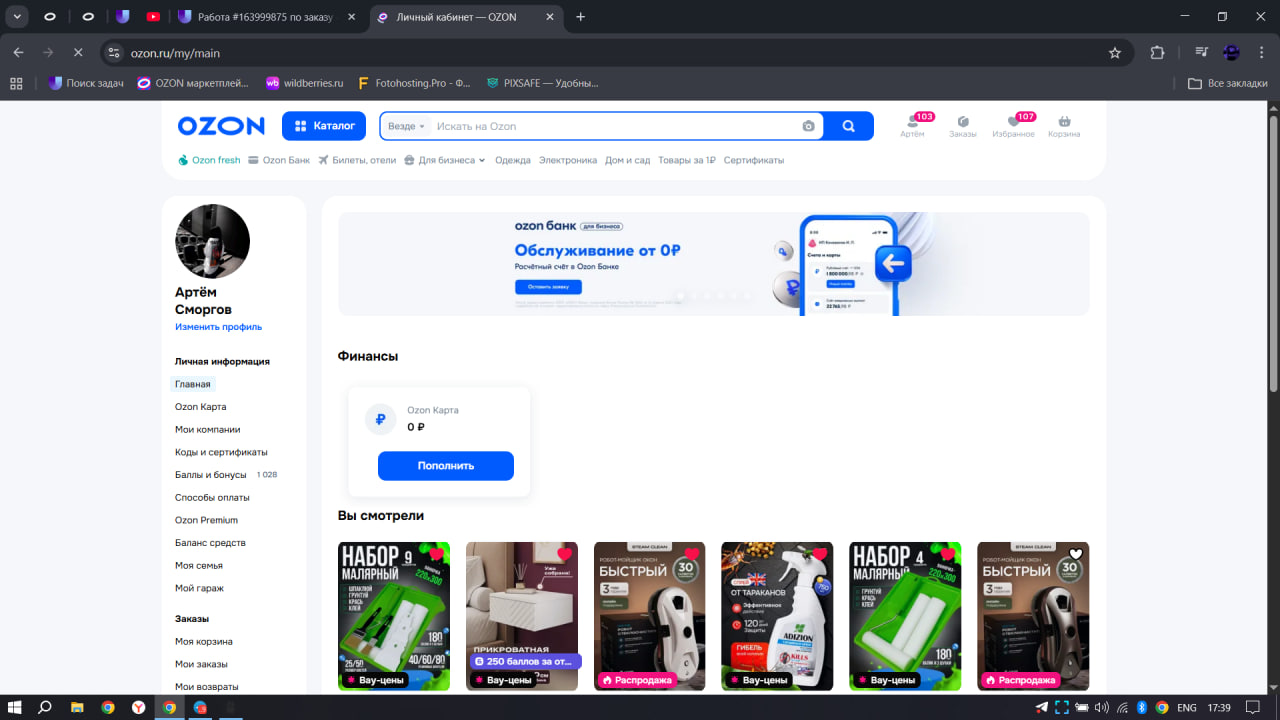Click the browser back arrow
Viewport: 1280px width, 720px height.
(18, 53)
